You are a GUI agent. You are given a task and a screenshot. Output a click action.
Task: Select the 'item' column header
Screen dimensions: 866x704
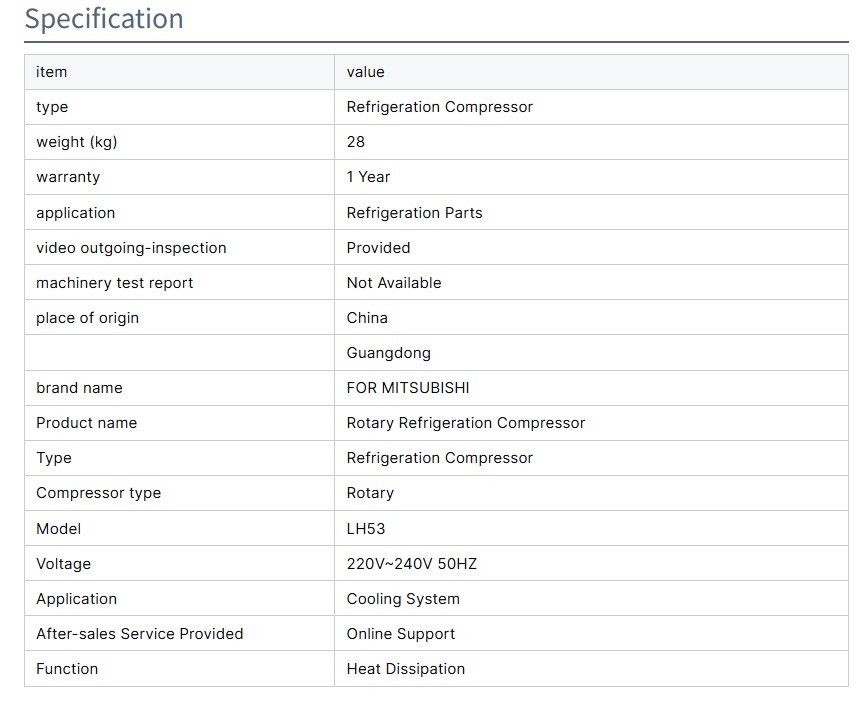coord(52,72)
